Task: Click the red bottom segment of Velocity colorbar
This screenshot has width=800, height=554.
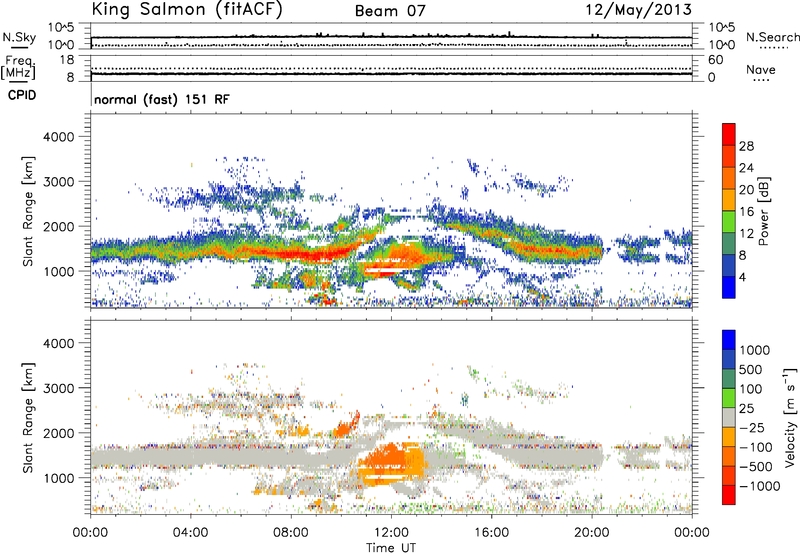Action: coord(729,495)
